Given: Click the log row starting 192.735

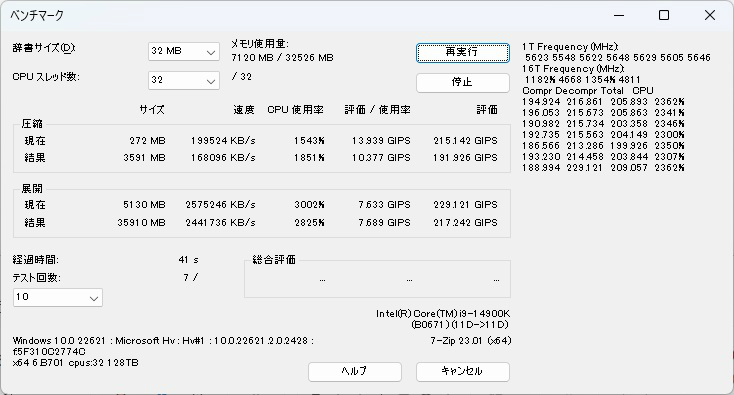Looking at the screenshot, I should click(603, 135).
